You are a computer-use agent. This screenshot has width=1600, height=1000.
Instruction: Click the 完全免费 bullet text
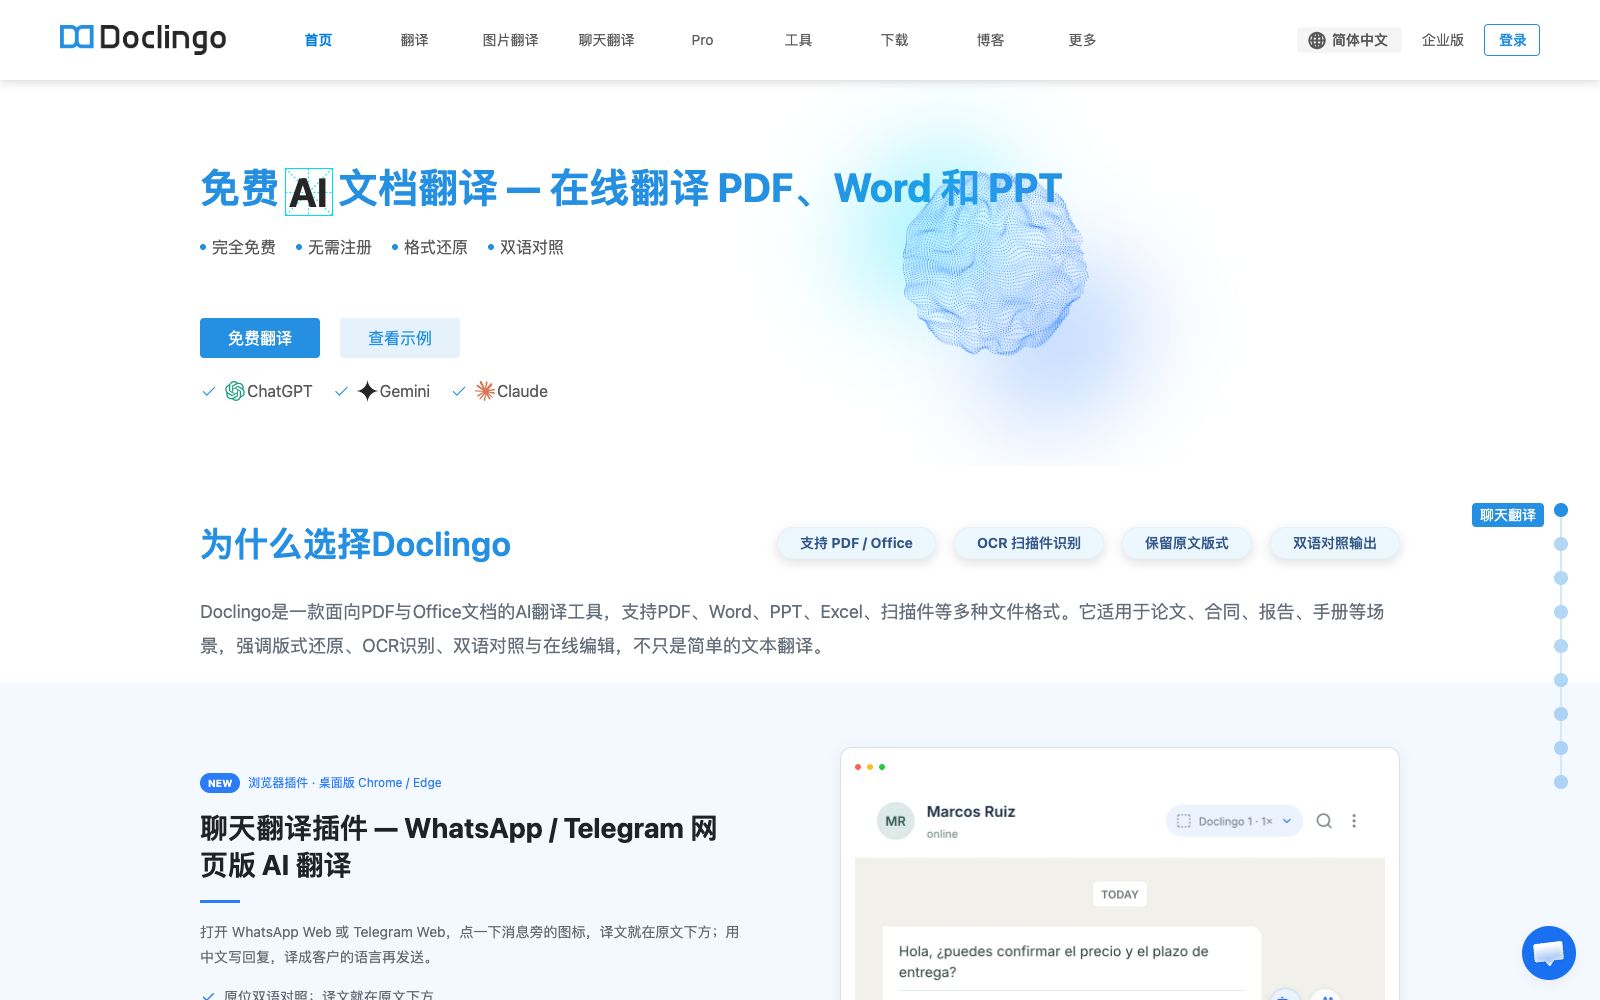tap(243, 247)
